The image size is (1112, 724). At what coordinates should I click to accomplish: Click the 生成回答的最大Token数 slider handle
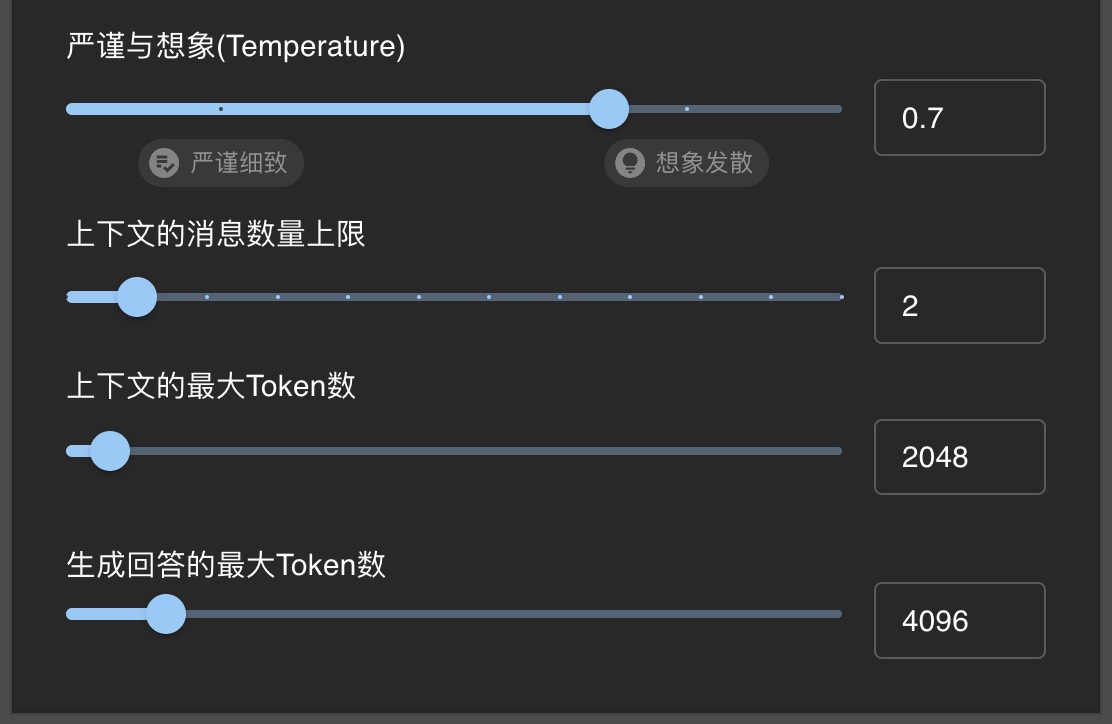click(x=166, y=613)
